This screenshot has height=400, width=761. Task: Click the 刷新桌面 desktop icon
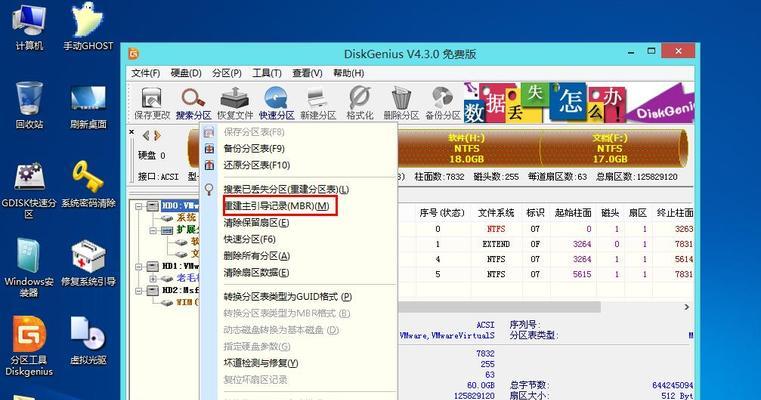(x=88, y=105)
